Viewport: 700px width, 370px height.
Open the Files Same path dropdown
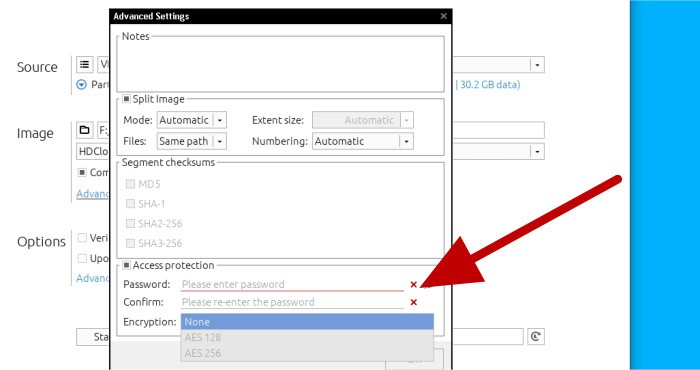point(192,141)
